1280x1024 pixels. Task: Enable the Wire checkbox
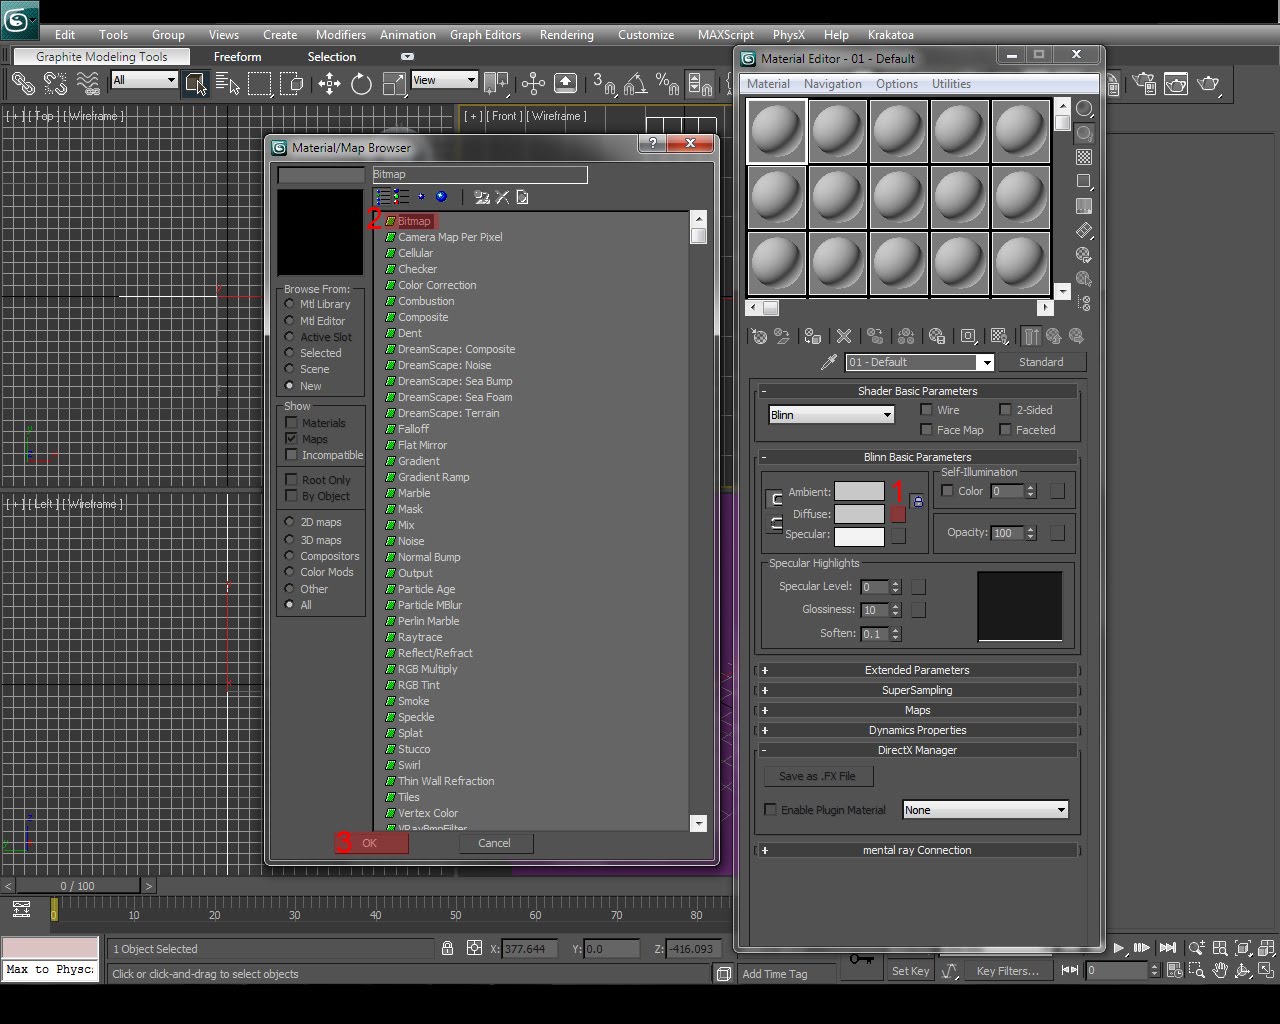pos(927,409)
